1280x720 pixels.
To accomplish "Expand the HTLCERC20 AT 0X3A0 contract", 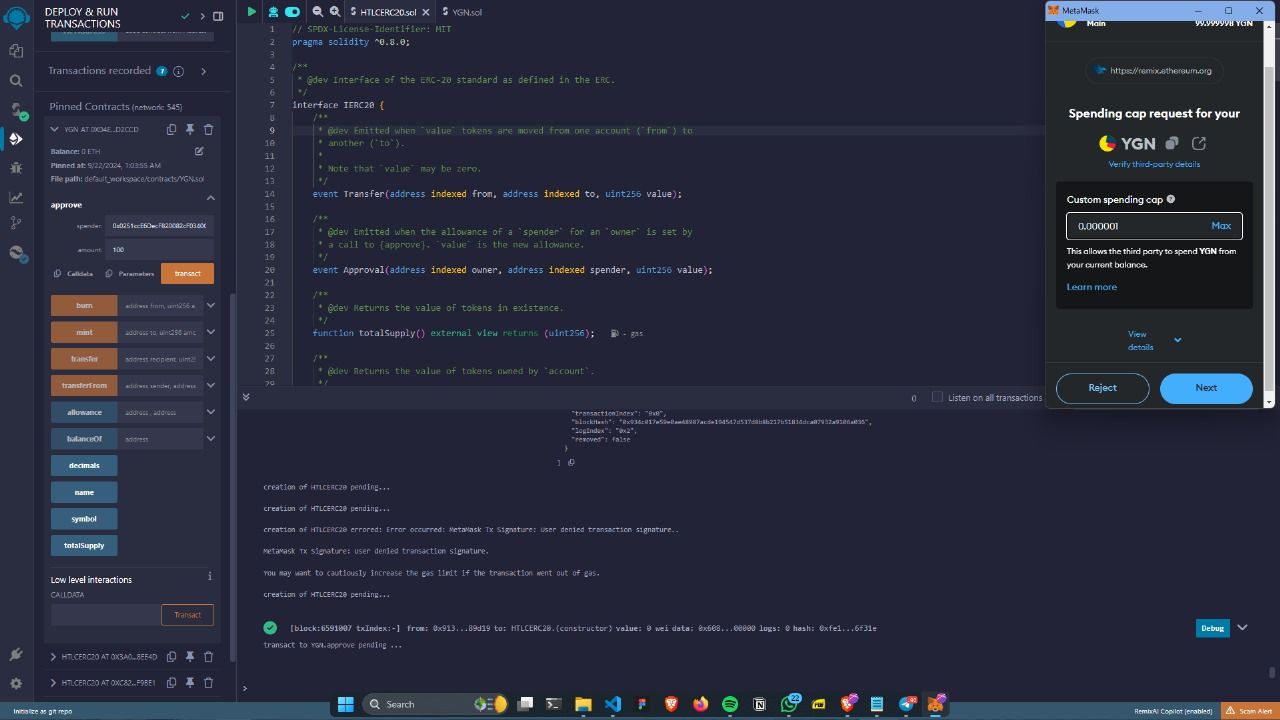I will [54, 657].
